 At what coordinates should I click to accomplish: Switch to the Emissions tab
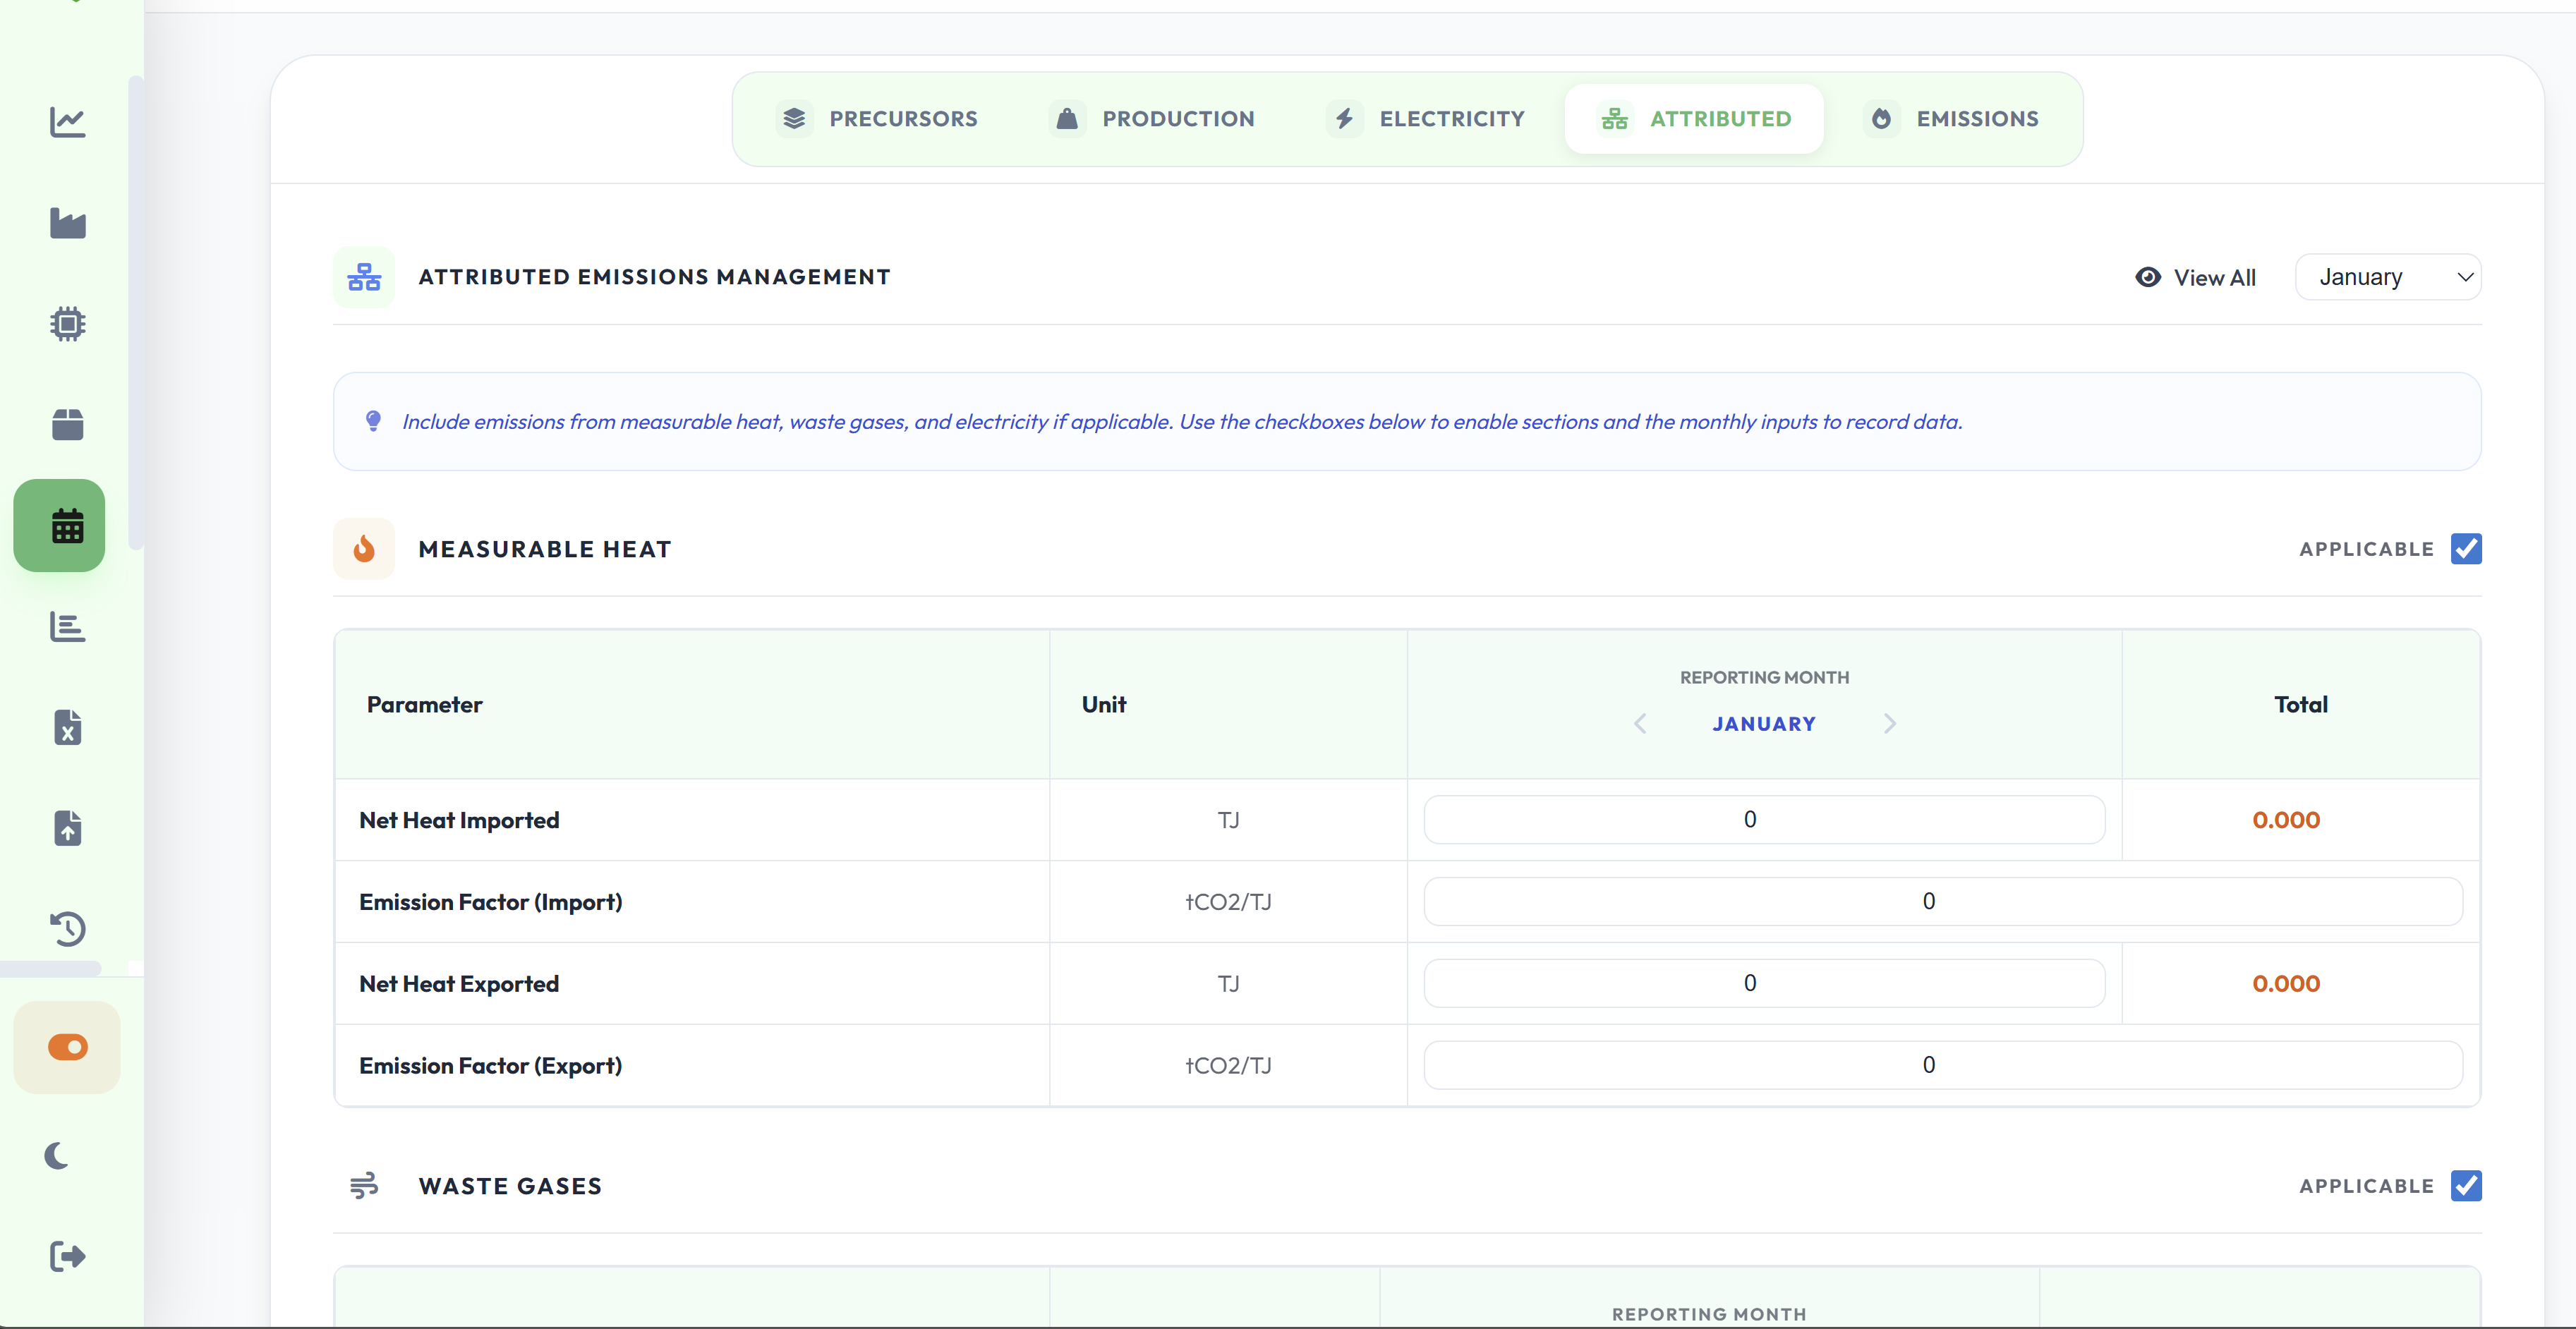click(x=1952, y=119)
